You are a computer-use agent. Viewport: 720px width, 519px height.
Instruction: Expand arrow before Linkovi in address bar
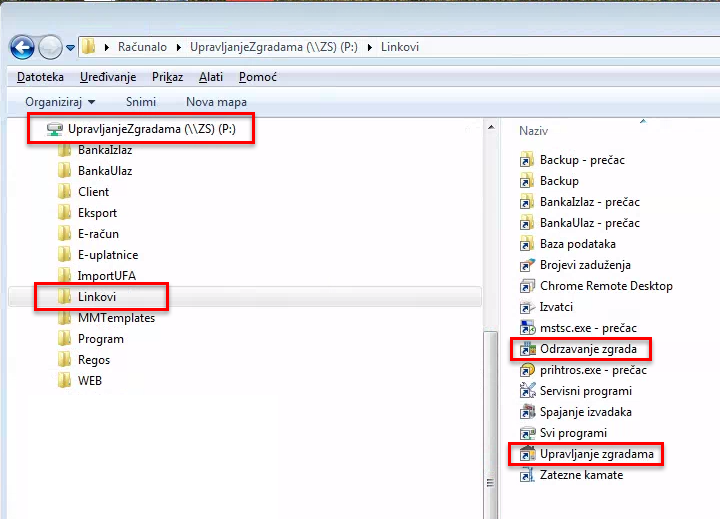coord(370,47)
